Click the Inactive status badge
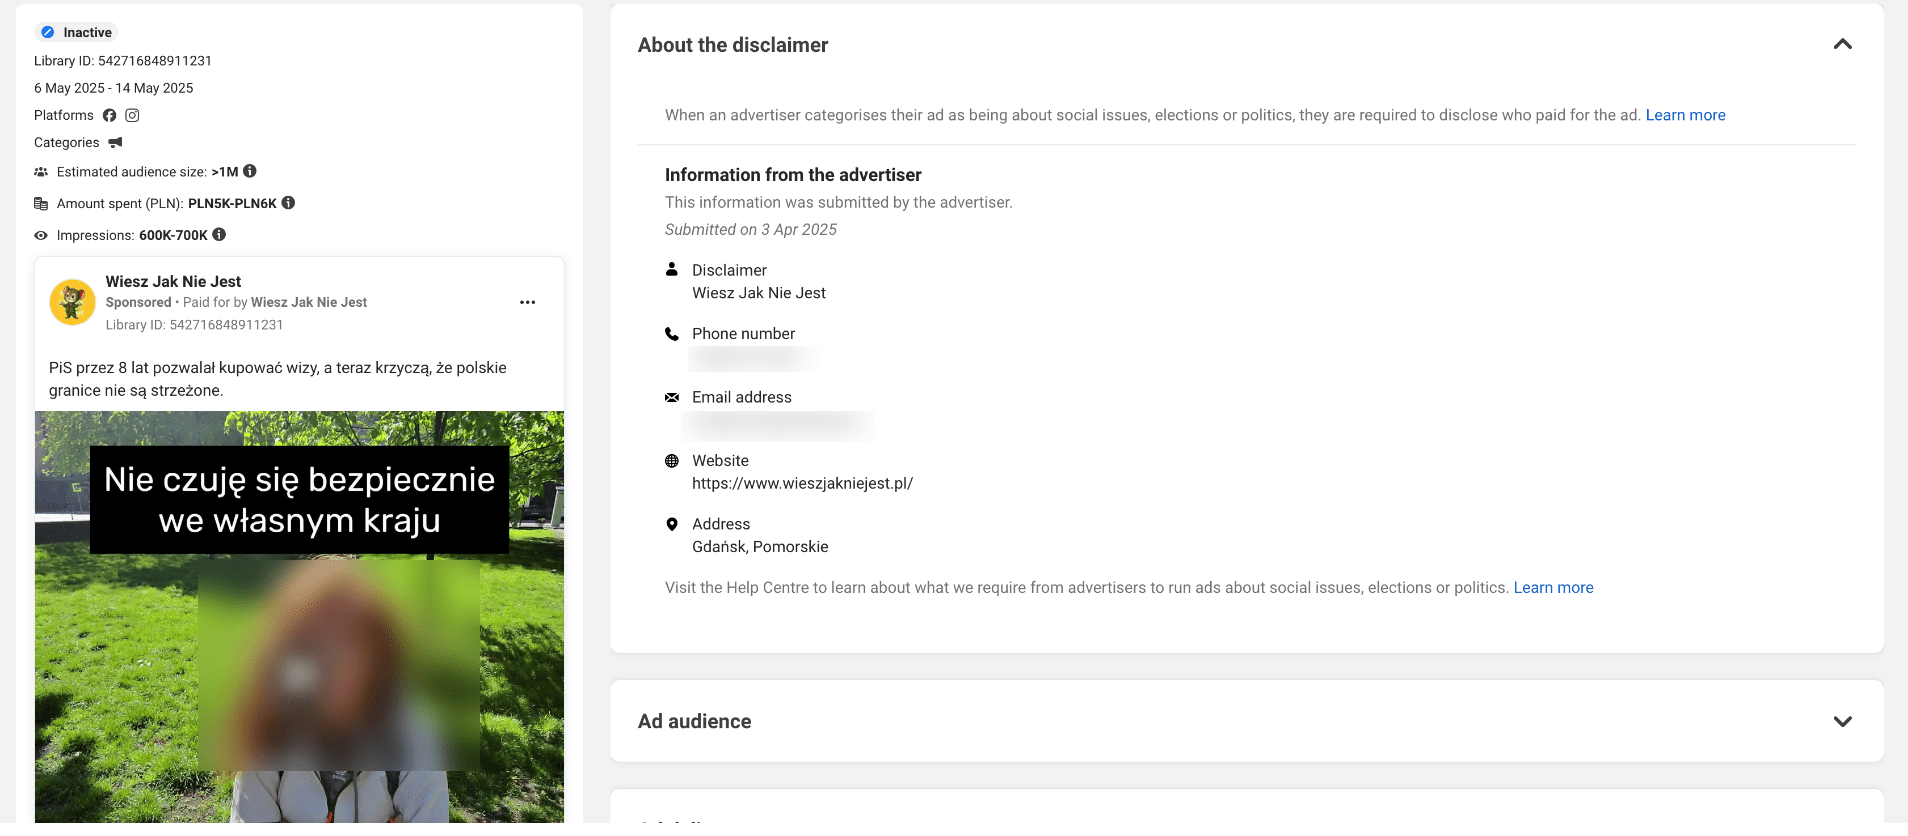This screenshot has height=836, width=1908. pyautogui.click(x=77, y=32)
